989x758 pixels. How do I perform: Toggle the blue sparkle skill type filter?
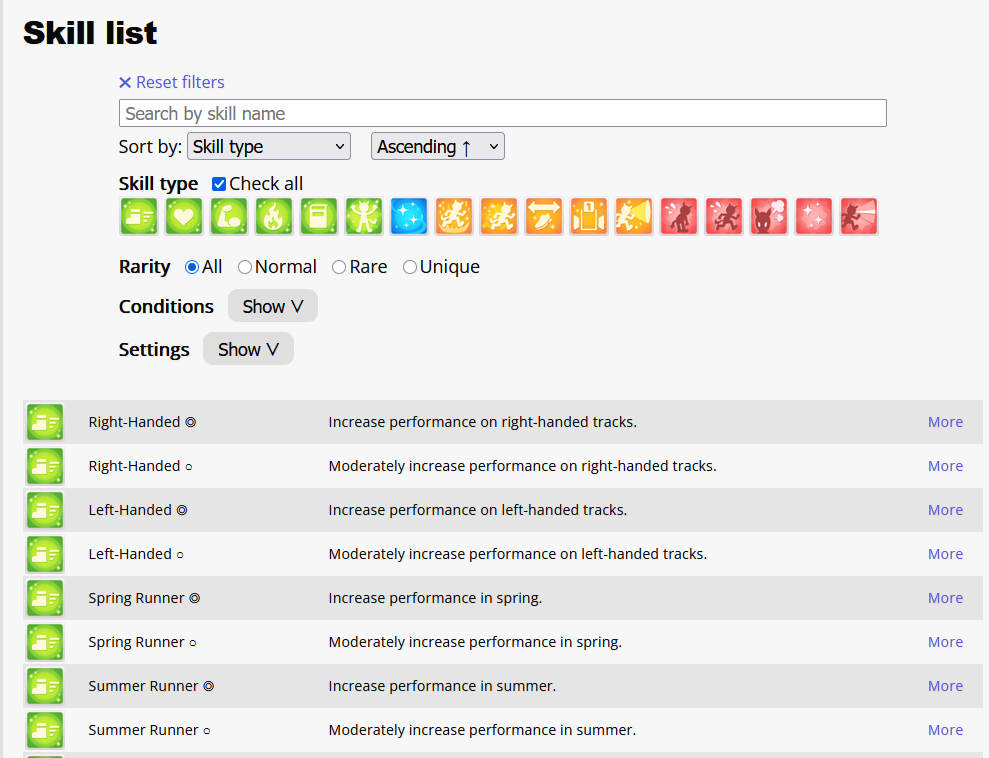[409, 216]
